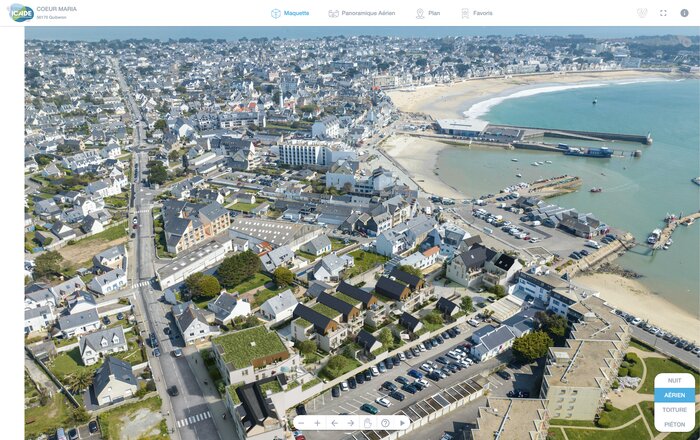The height and width of the screenshot is (440, 700).
Task: Select the hand pan tool
Action: click(368, 423)
